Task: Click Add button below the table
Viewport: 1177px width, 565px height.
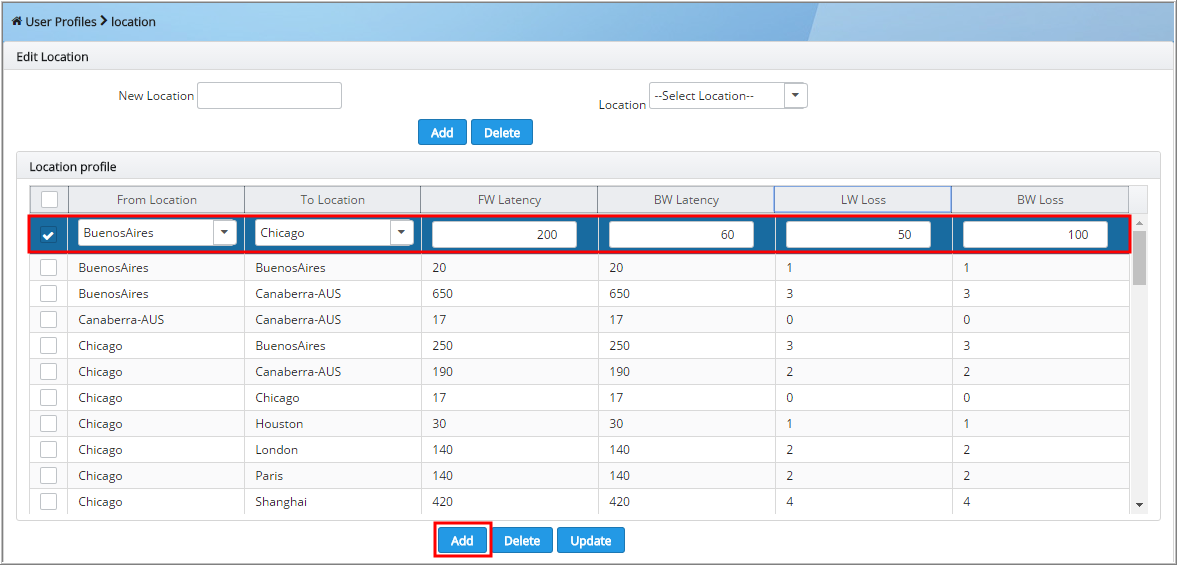Action: pos(462,540)
